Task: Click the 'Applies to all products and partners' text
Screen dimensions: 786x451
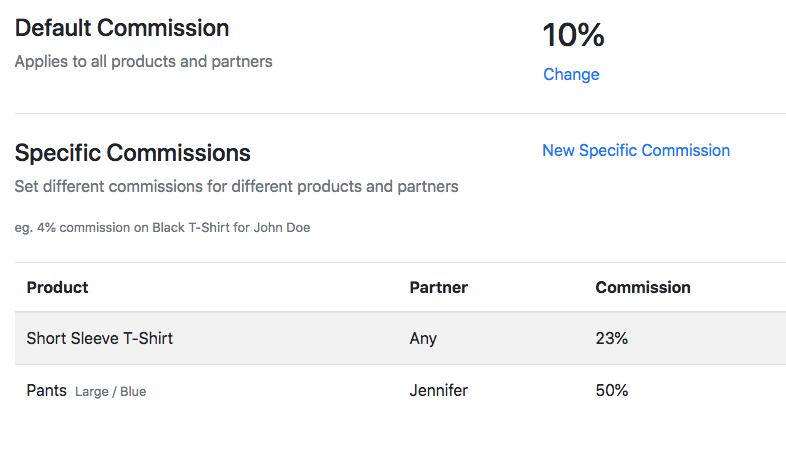Action: [x=143, y=61]
